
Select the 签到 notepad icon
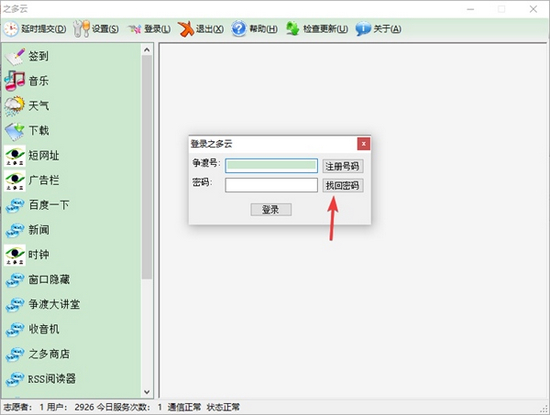[15, 56]
